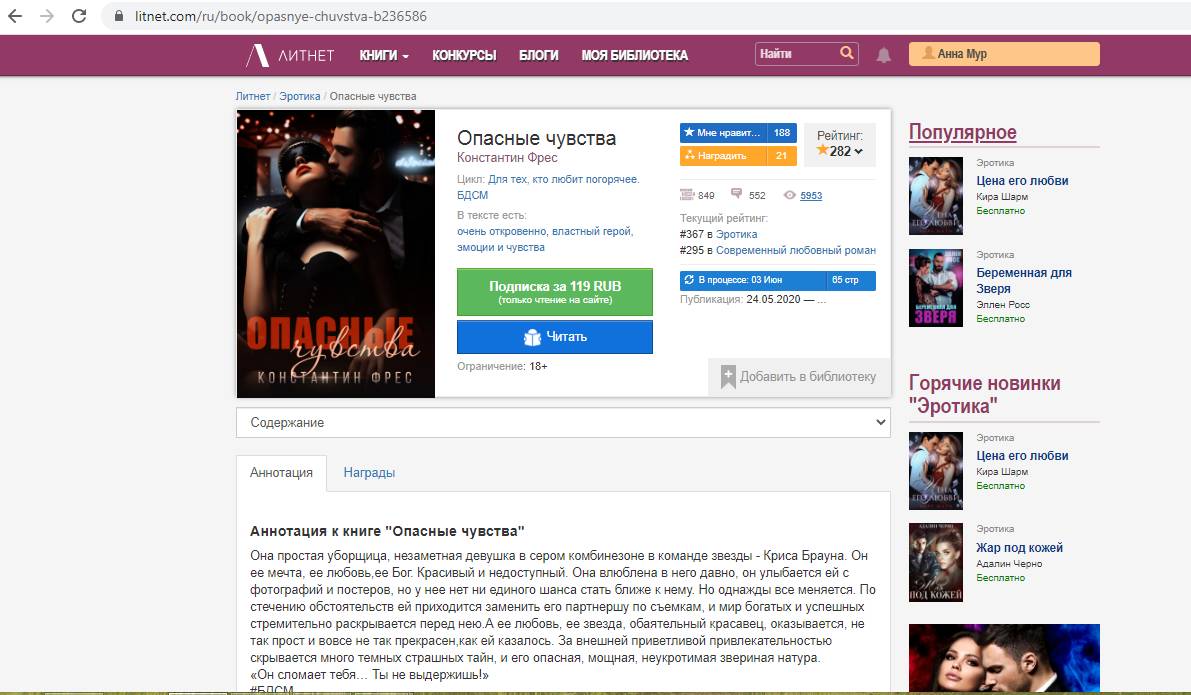Viewport: 1191px width, 695px height.
Task: Open notifications bell icon
Action: coord(883,55)
